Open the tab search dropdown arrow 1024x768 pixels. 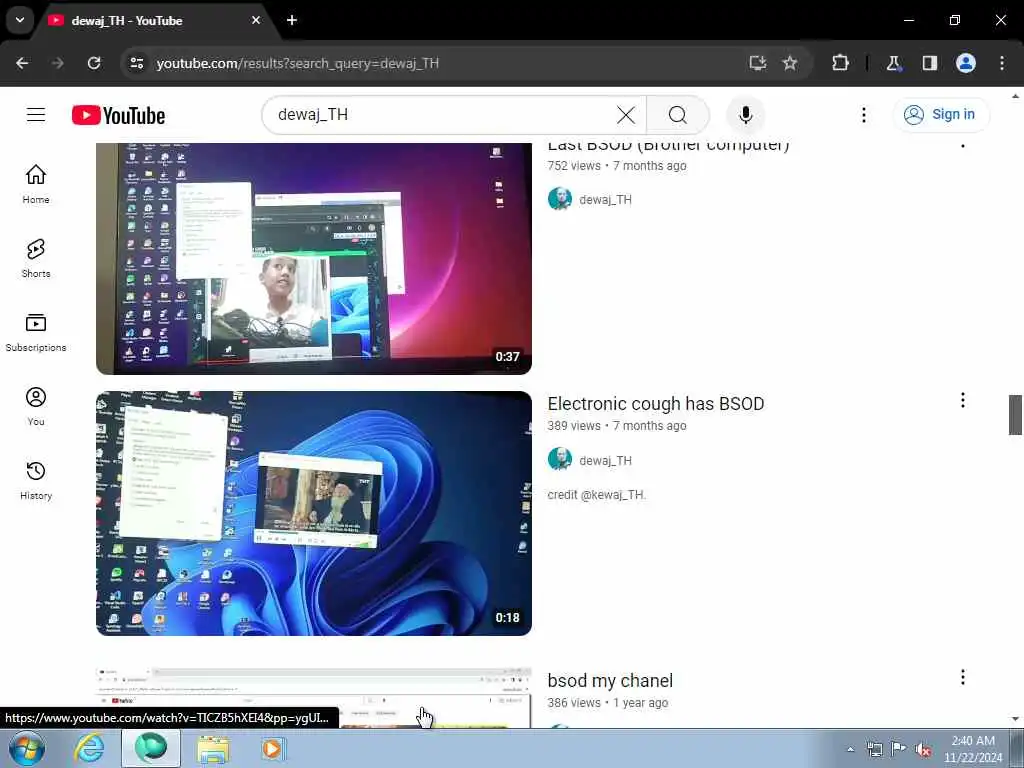20,20
